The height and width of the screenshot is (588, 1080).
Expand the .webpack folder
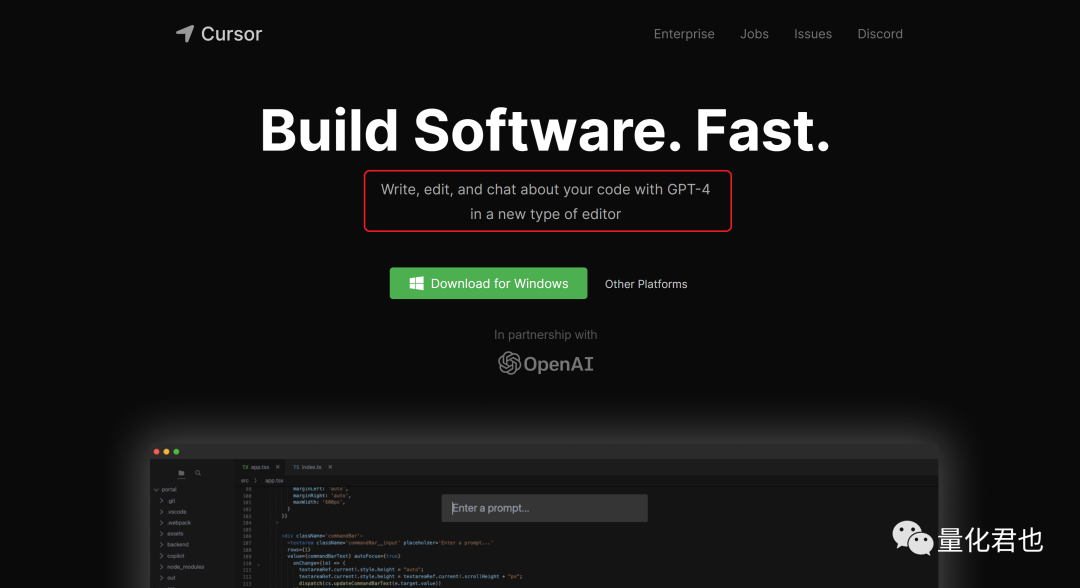tap(161, 523)
